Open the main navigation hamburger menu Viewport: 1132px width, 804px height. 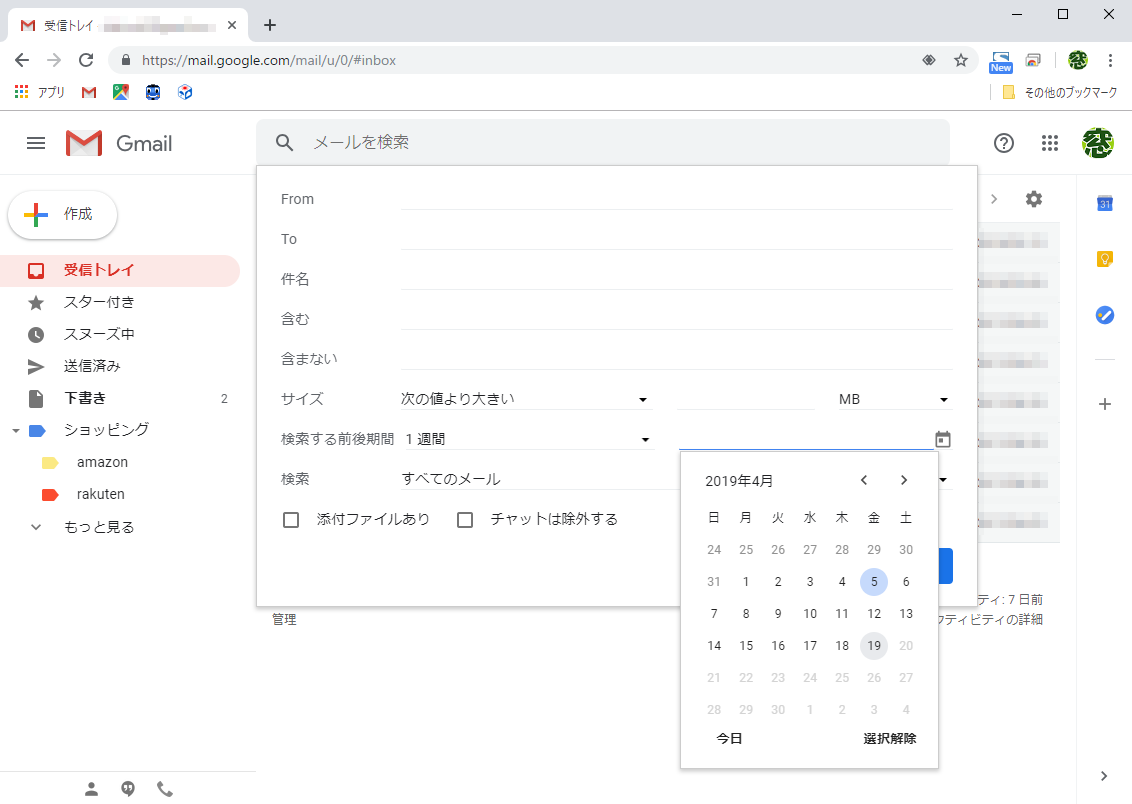click(x=35, y=143)
